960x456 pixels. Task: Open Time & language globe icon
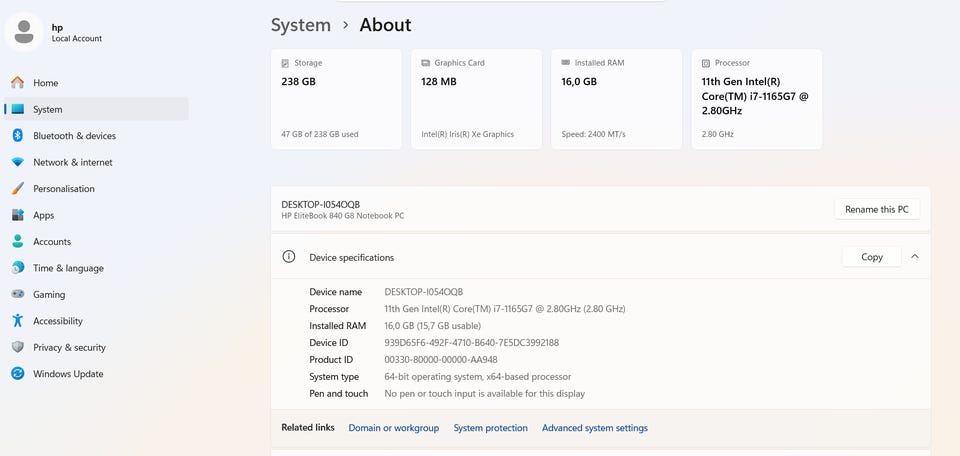point(18,267)
